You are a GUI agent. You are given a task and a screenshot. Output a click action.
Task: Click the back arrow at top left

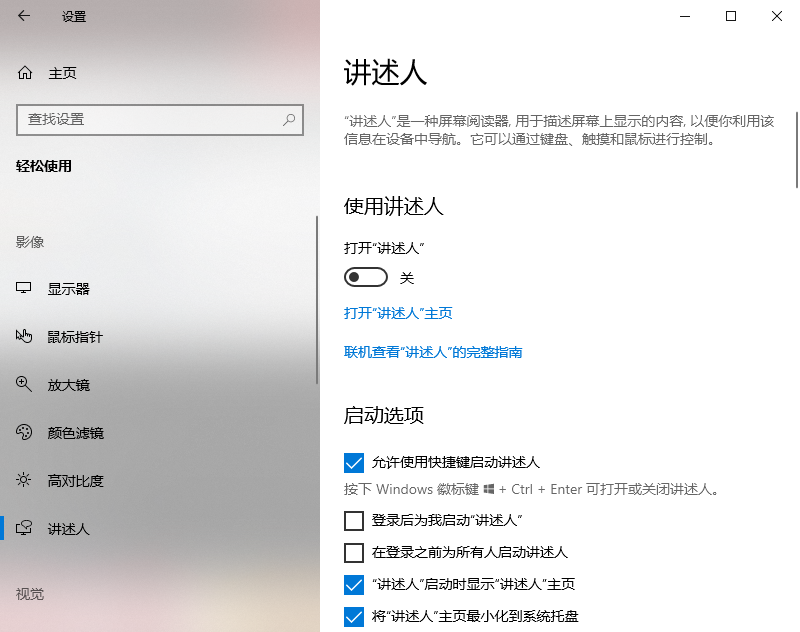tap(24, 16)
